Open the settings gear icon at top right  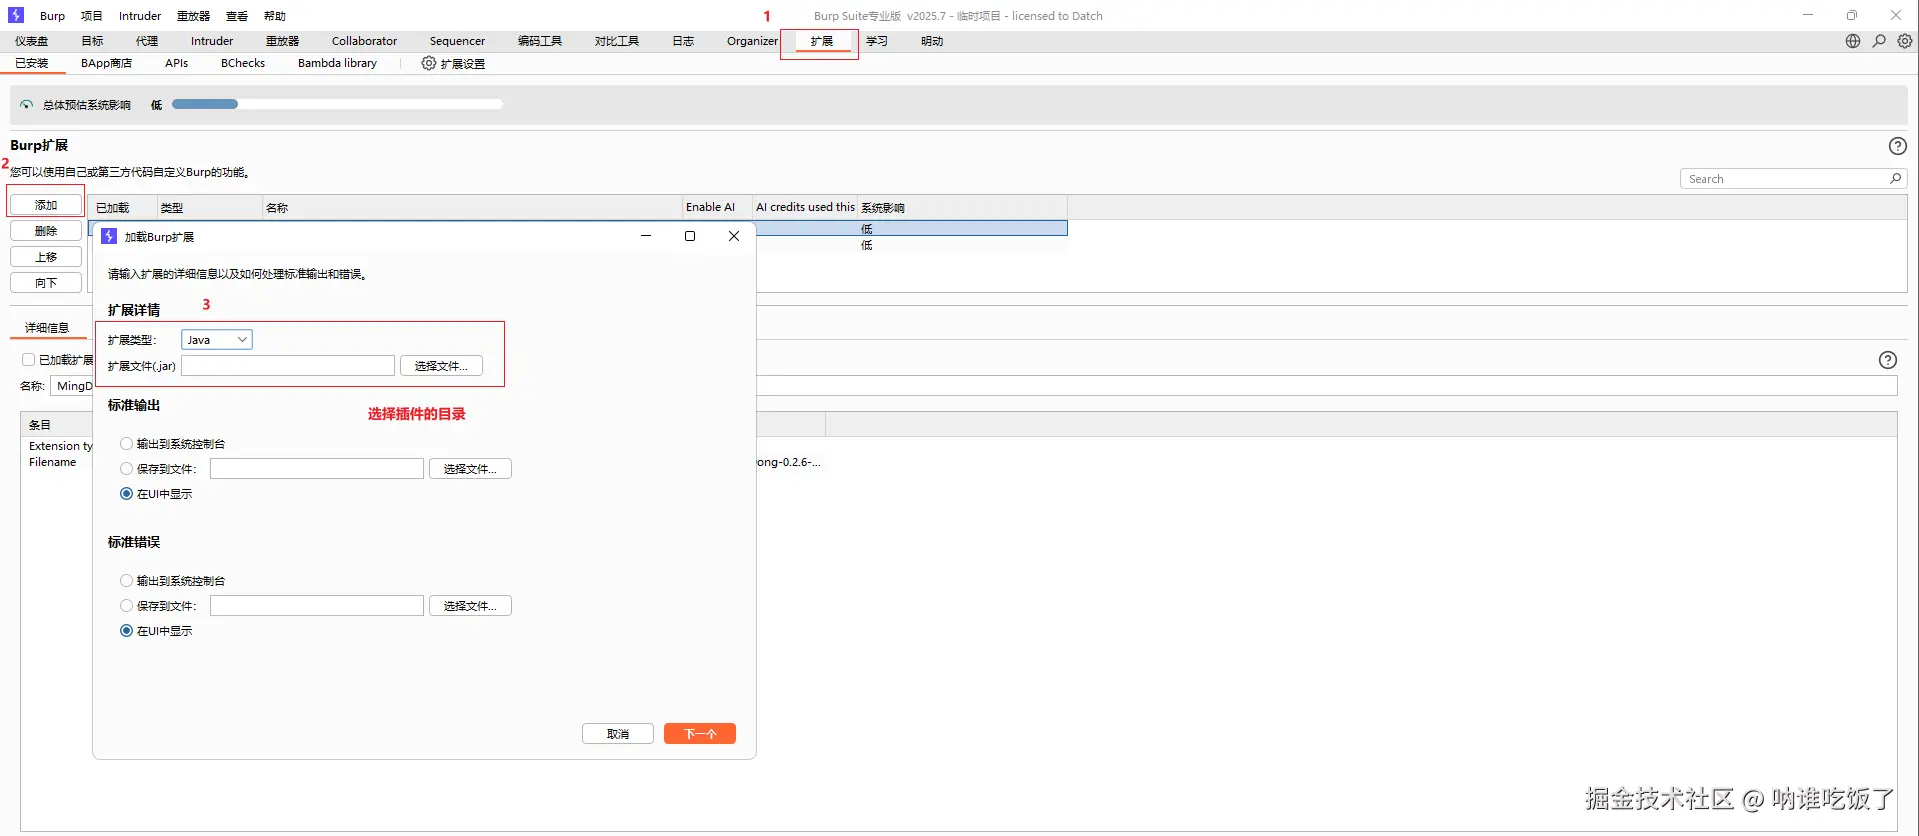[x=1905, y=41]
